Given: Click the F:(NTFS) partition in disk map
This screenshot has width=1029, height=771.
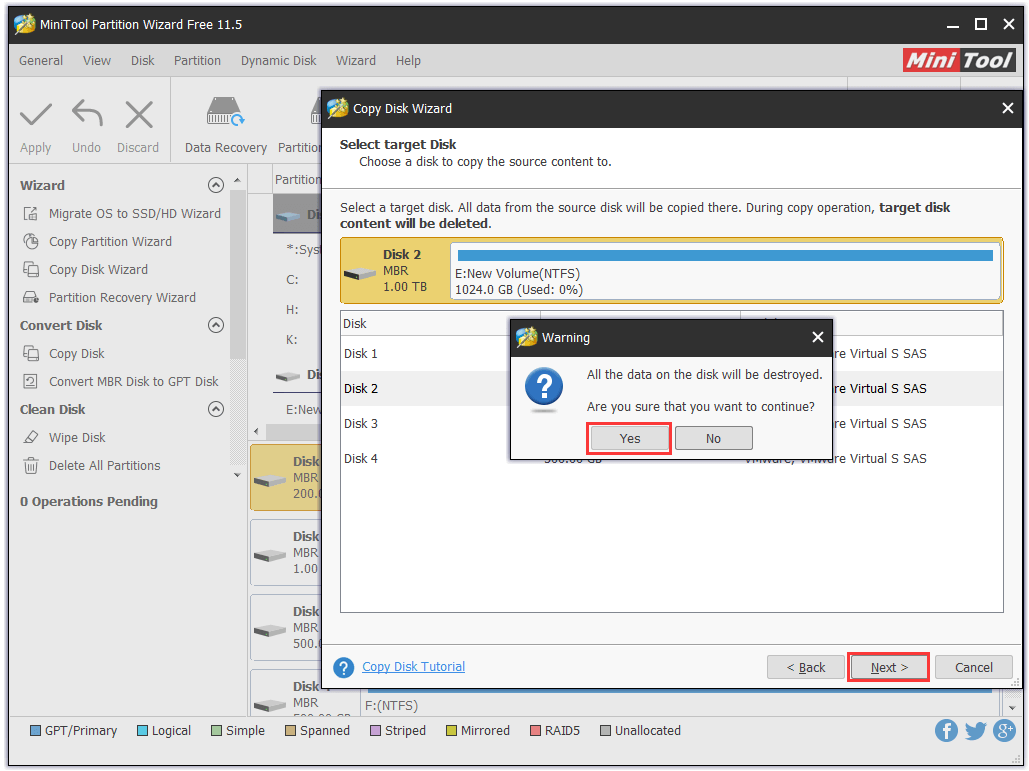Looking at the screenshot, I should pos(680,704).
